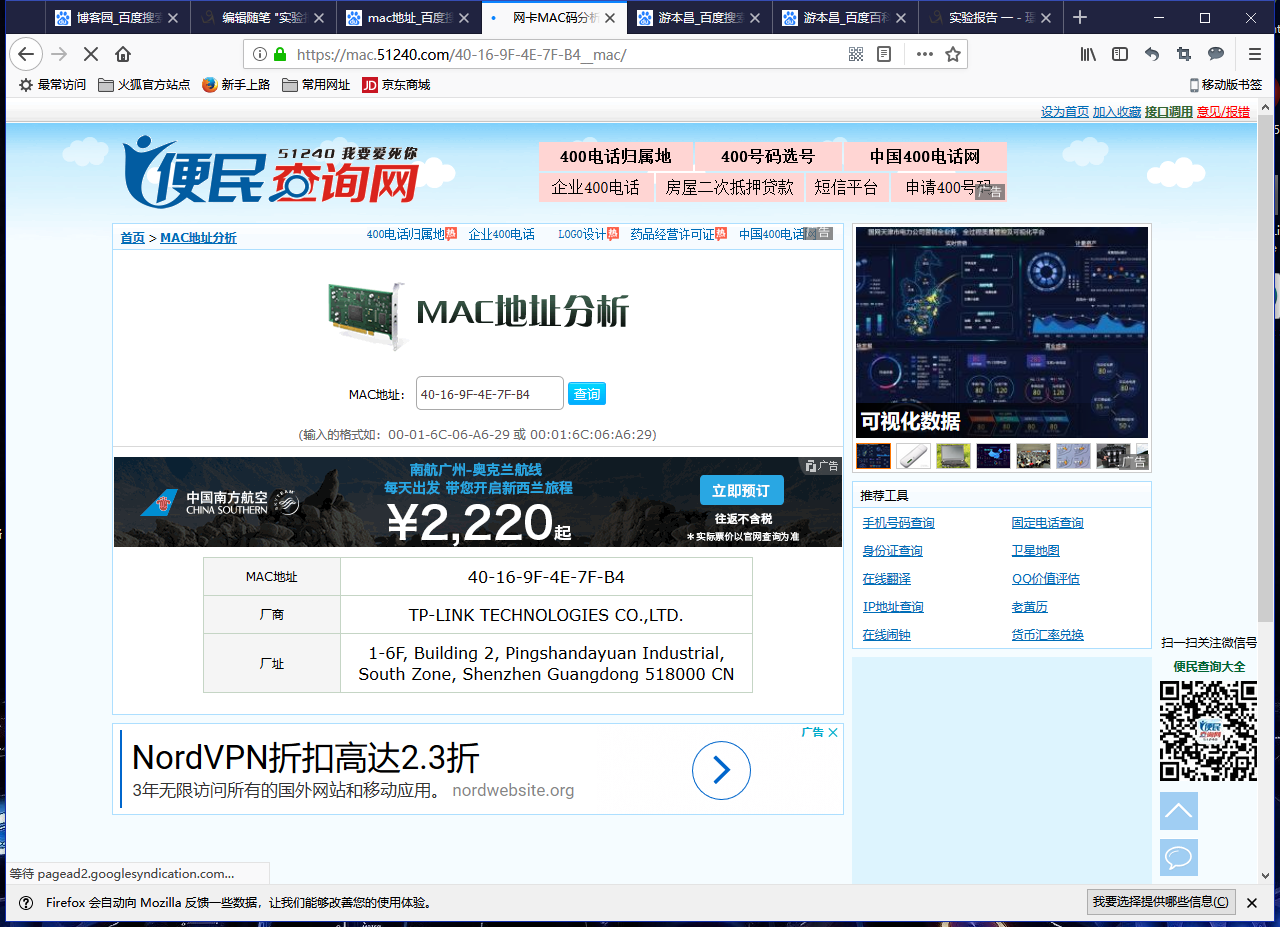
Task: Stop loading the current page
Action: point(91,54)
